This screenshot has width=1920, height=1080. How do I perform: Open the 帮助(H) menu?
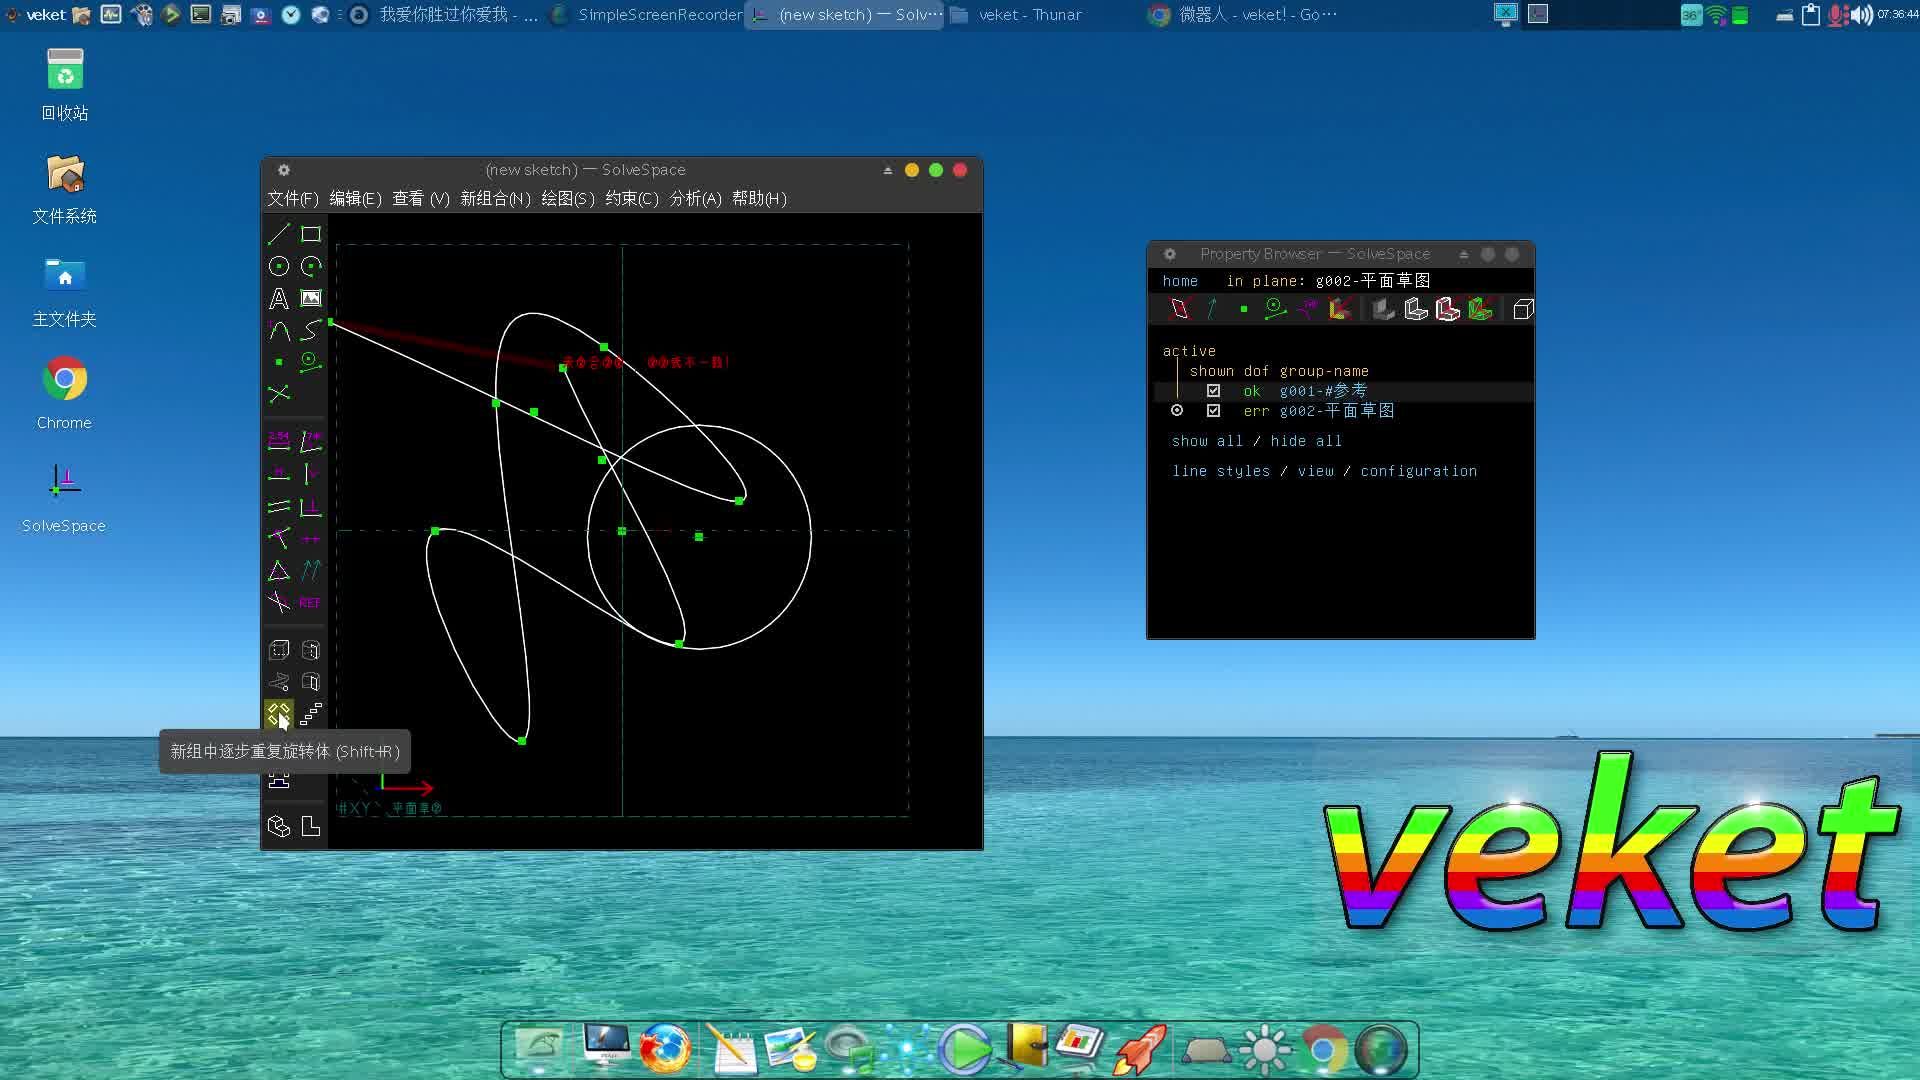[759, 199]
